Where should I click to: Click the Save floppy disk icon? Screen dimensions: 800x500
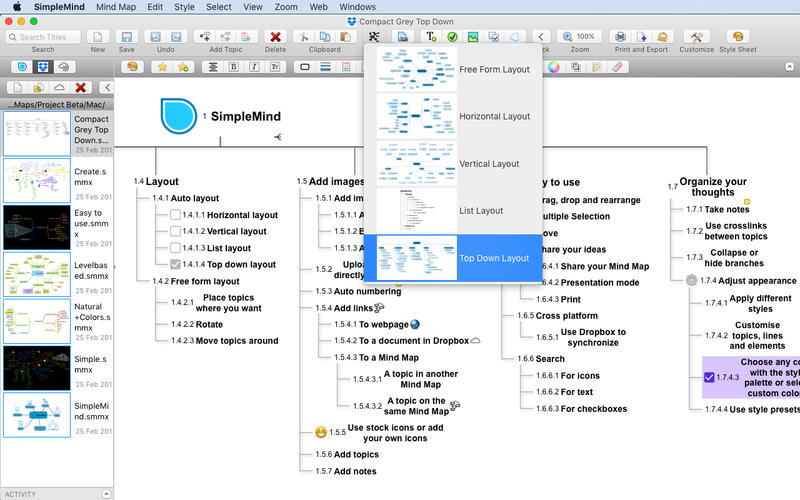tap(127, 37)
